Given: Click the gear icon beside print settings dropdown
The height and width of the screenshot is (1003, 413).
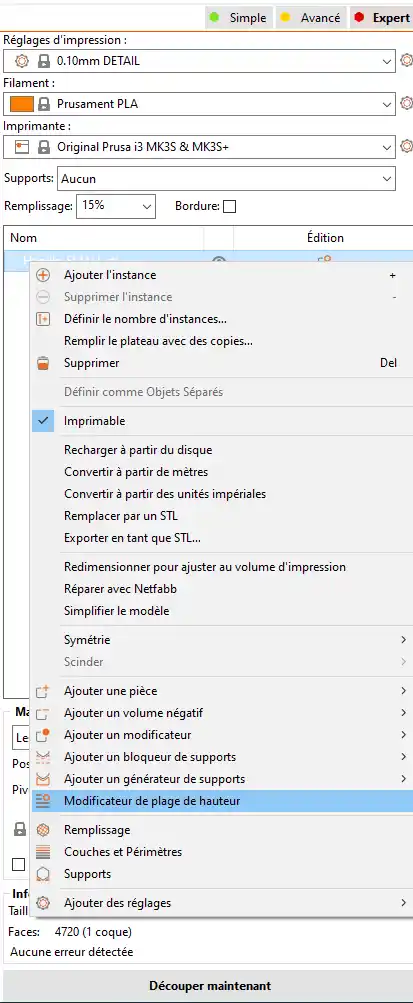Looking at the screenshot, I should click(x=406, y=61).
